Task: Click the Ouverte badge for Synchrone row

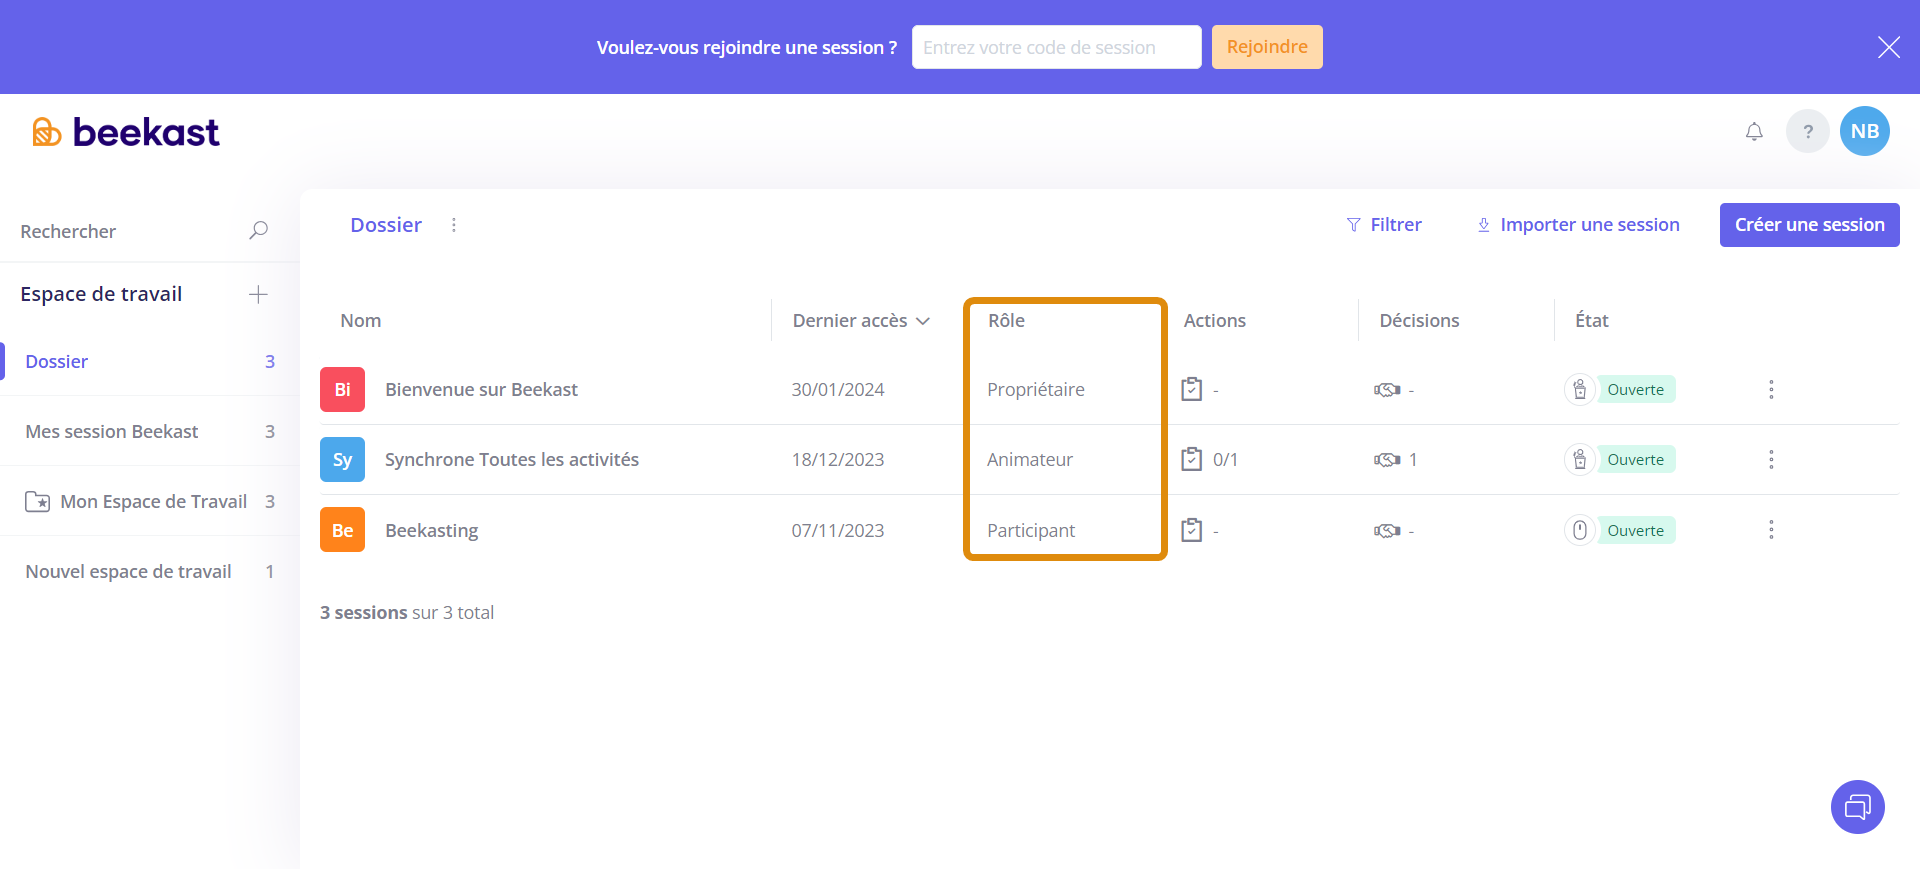Action: (x=1636, y=460)
